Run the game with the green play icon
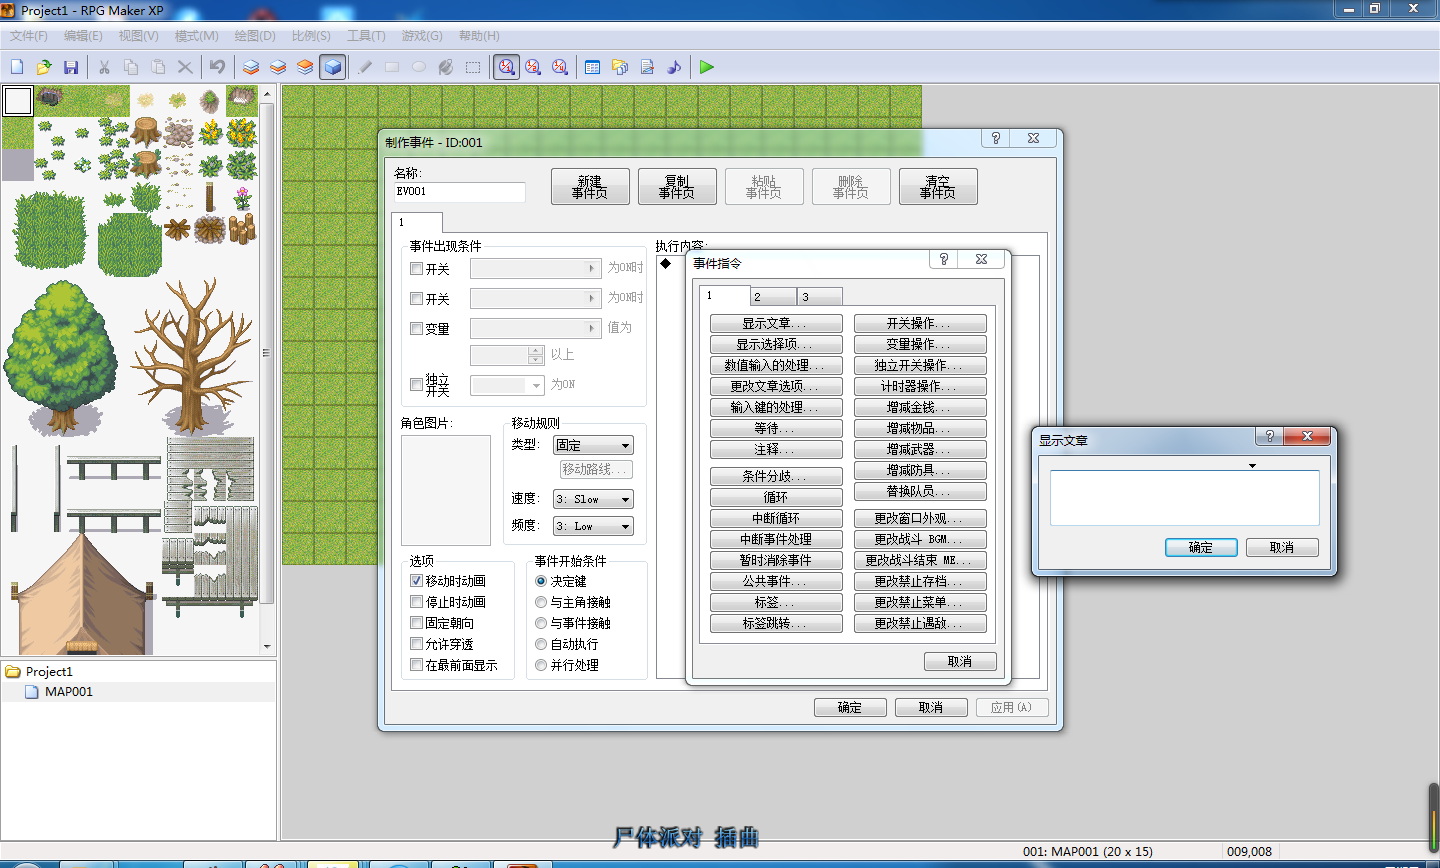 707,67
